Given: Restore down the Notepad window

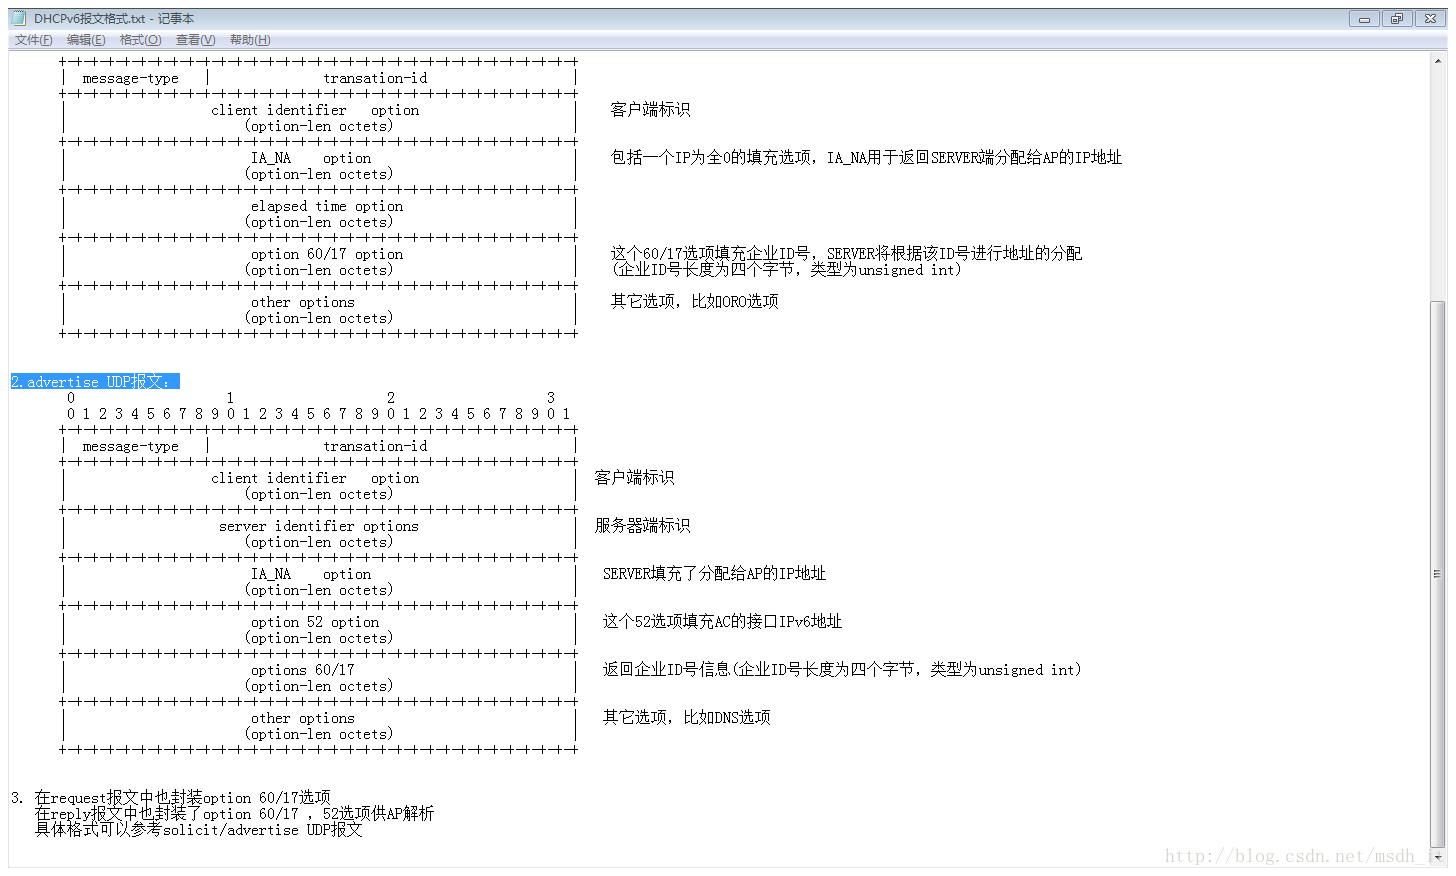Looking at the screenshot, I should pyautogui.click(x=1397, y=19).
